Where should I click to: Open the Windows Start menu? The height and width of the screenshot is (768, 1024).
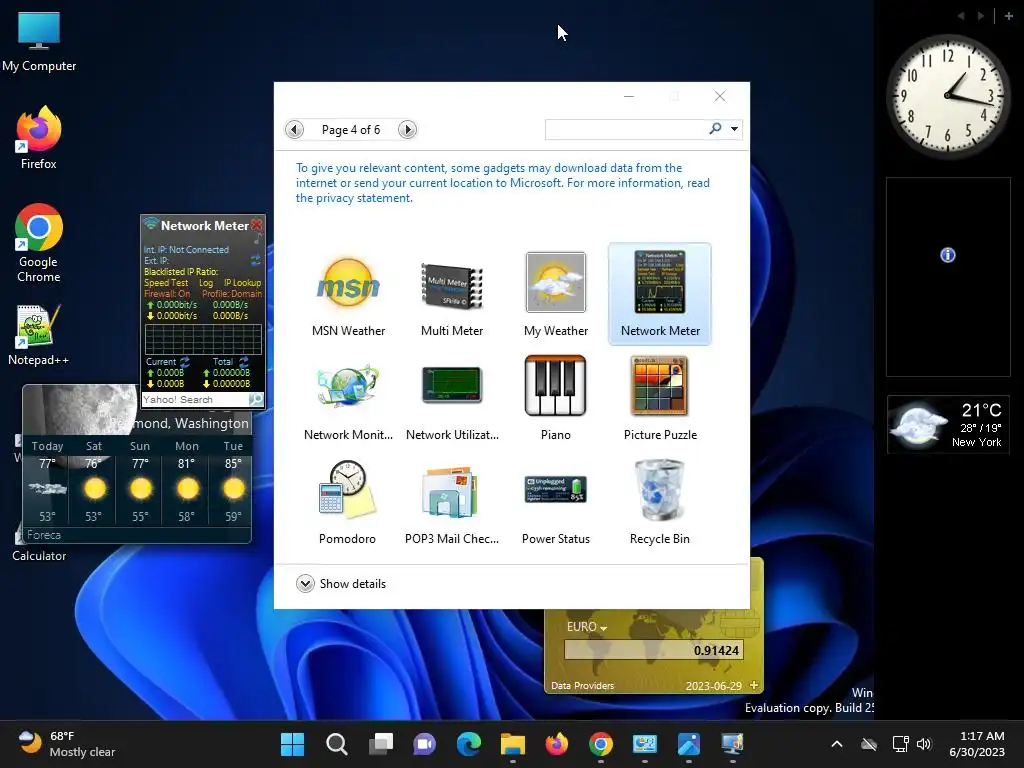click(292, 744)
